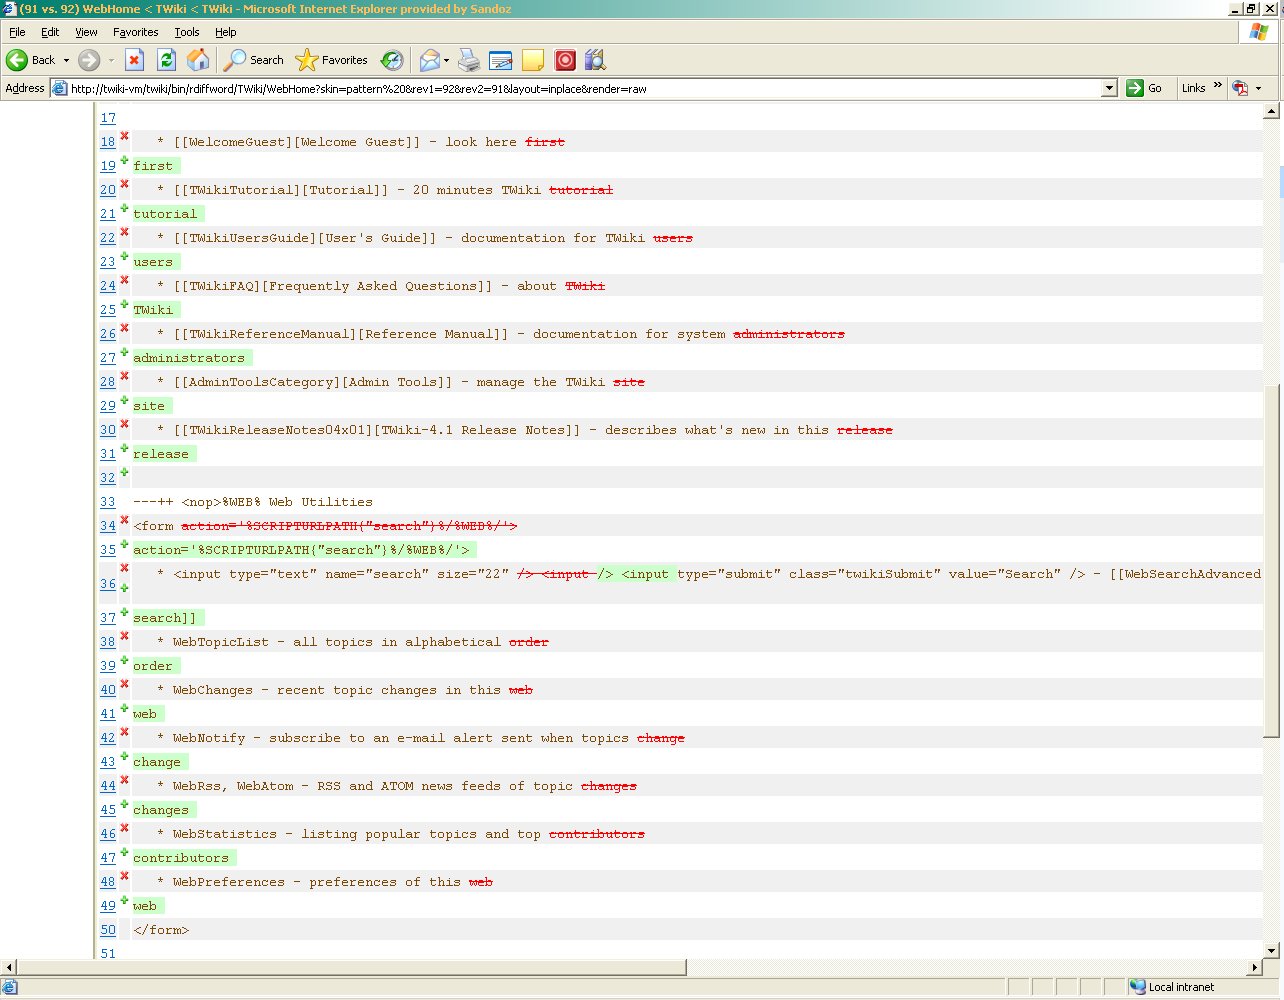Open the Tools menu
The image size is (1284, 1000).
pyautogui.click(x=187, y=32)
